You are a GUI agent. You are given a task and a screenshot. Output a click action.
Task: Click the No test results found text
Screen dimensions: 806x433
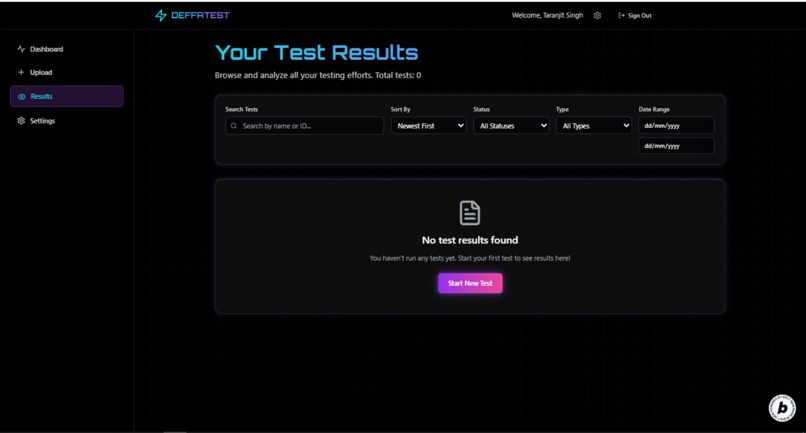[470, 240]
